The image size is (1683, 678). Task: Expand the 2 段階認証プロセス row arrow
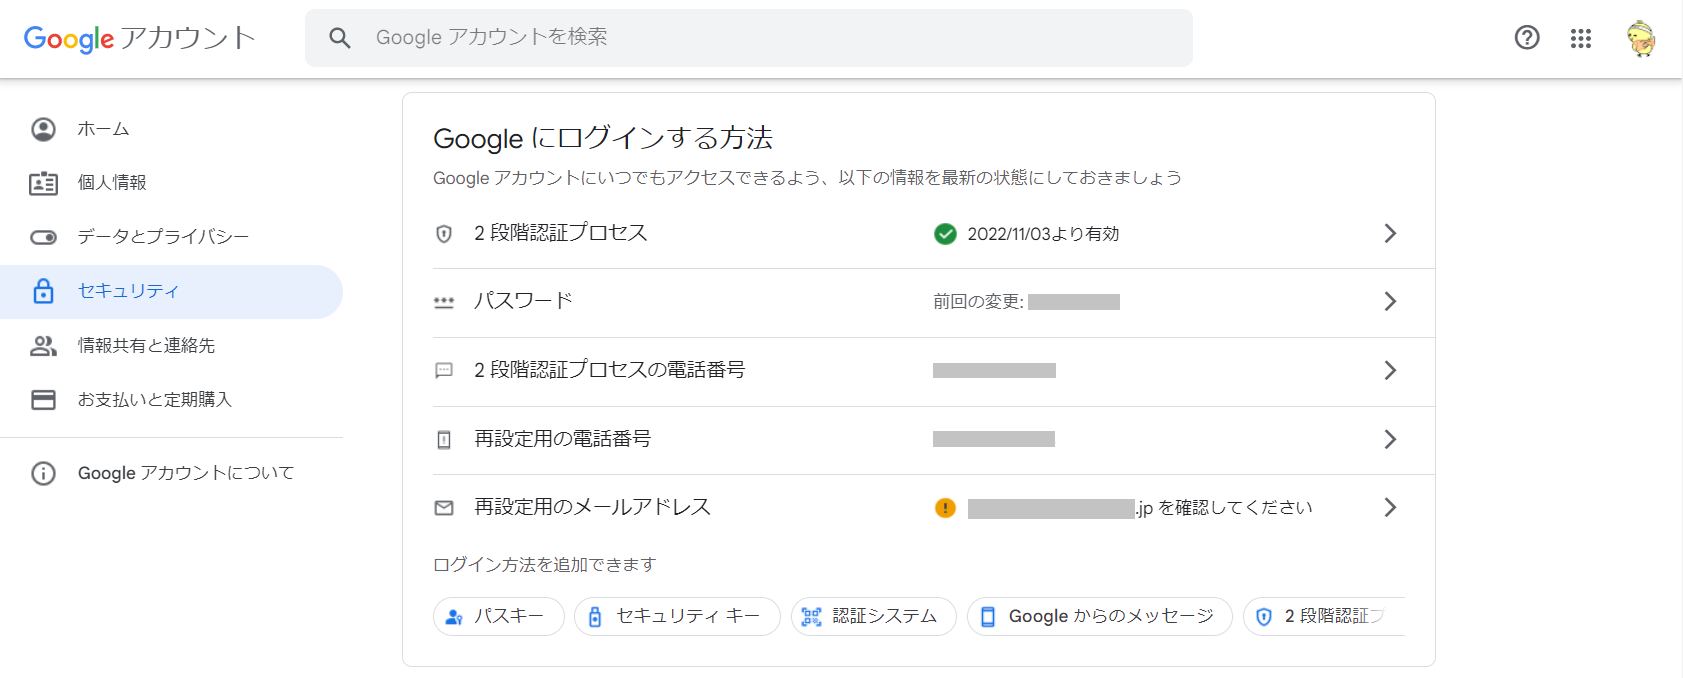tap(1390, 234)
